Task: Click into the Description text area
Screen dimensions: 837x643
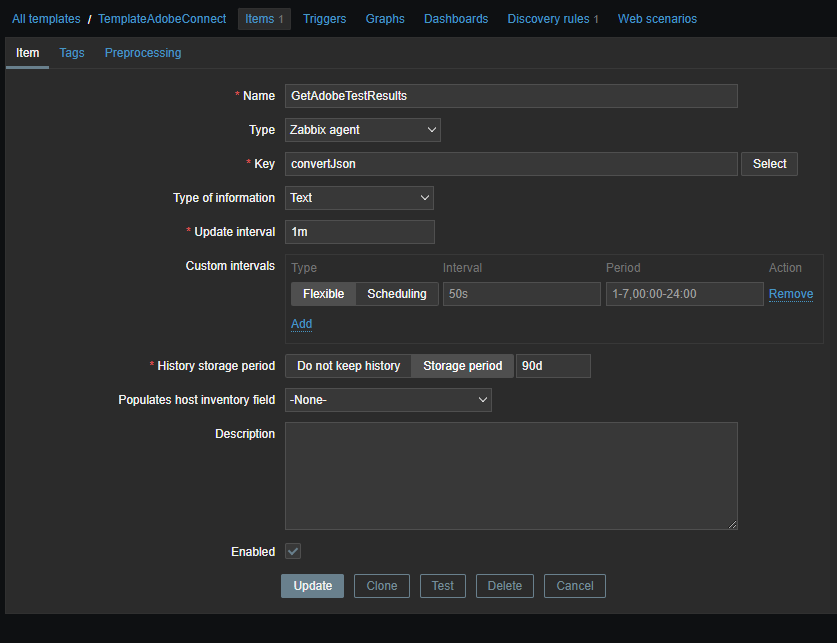Action: tap(511, 476)
